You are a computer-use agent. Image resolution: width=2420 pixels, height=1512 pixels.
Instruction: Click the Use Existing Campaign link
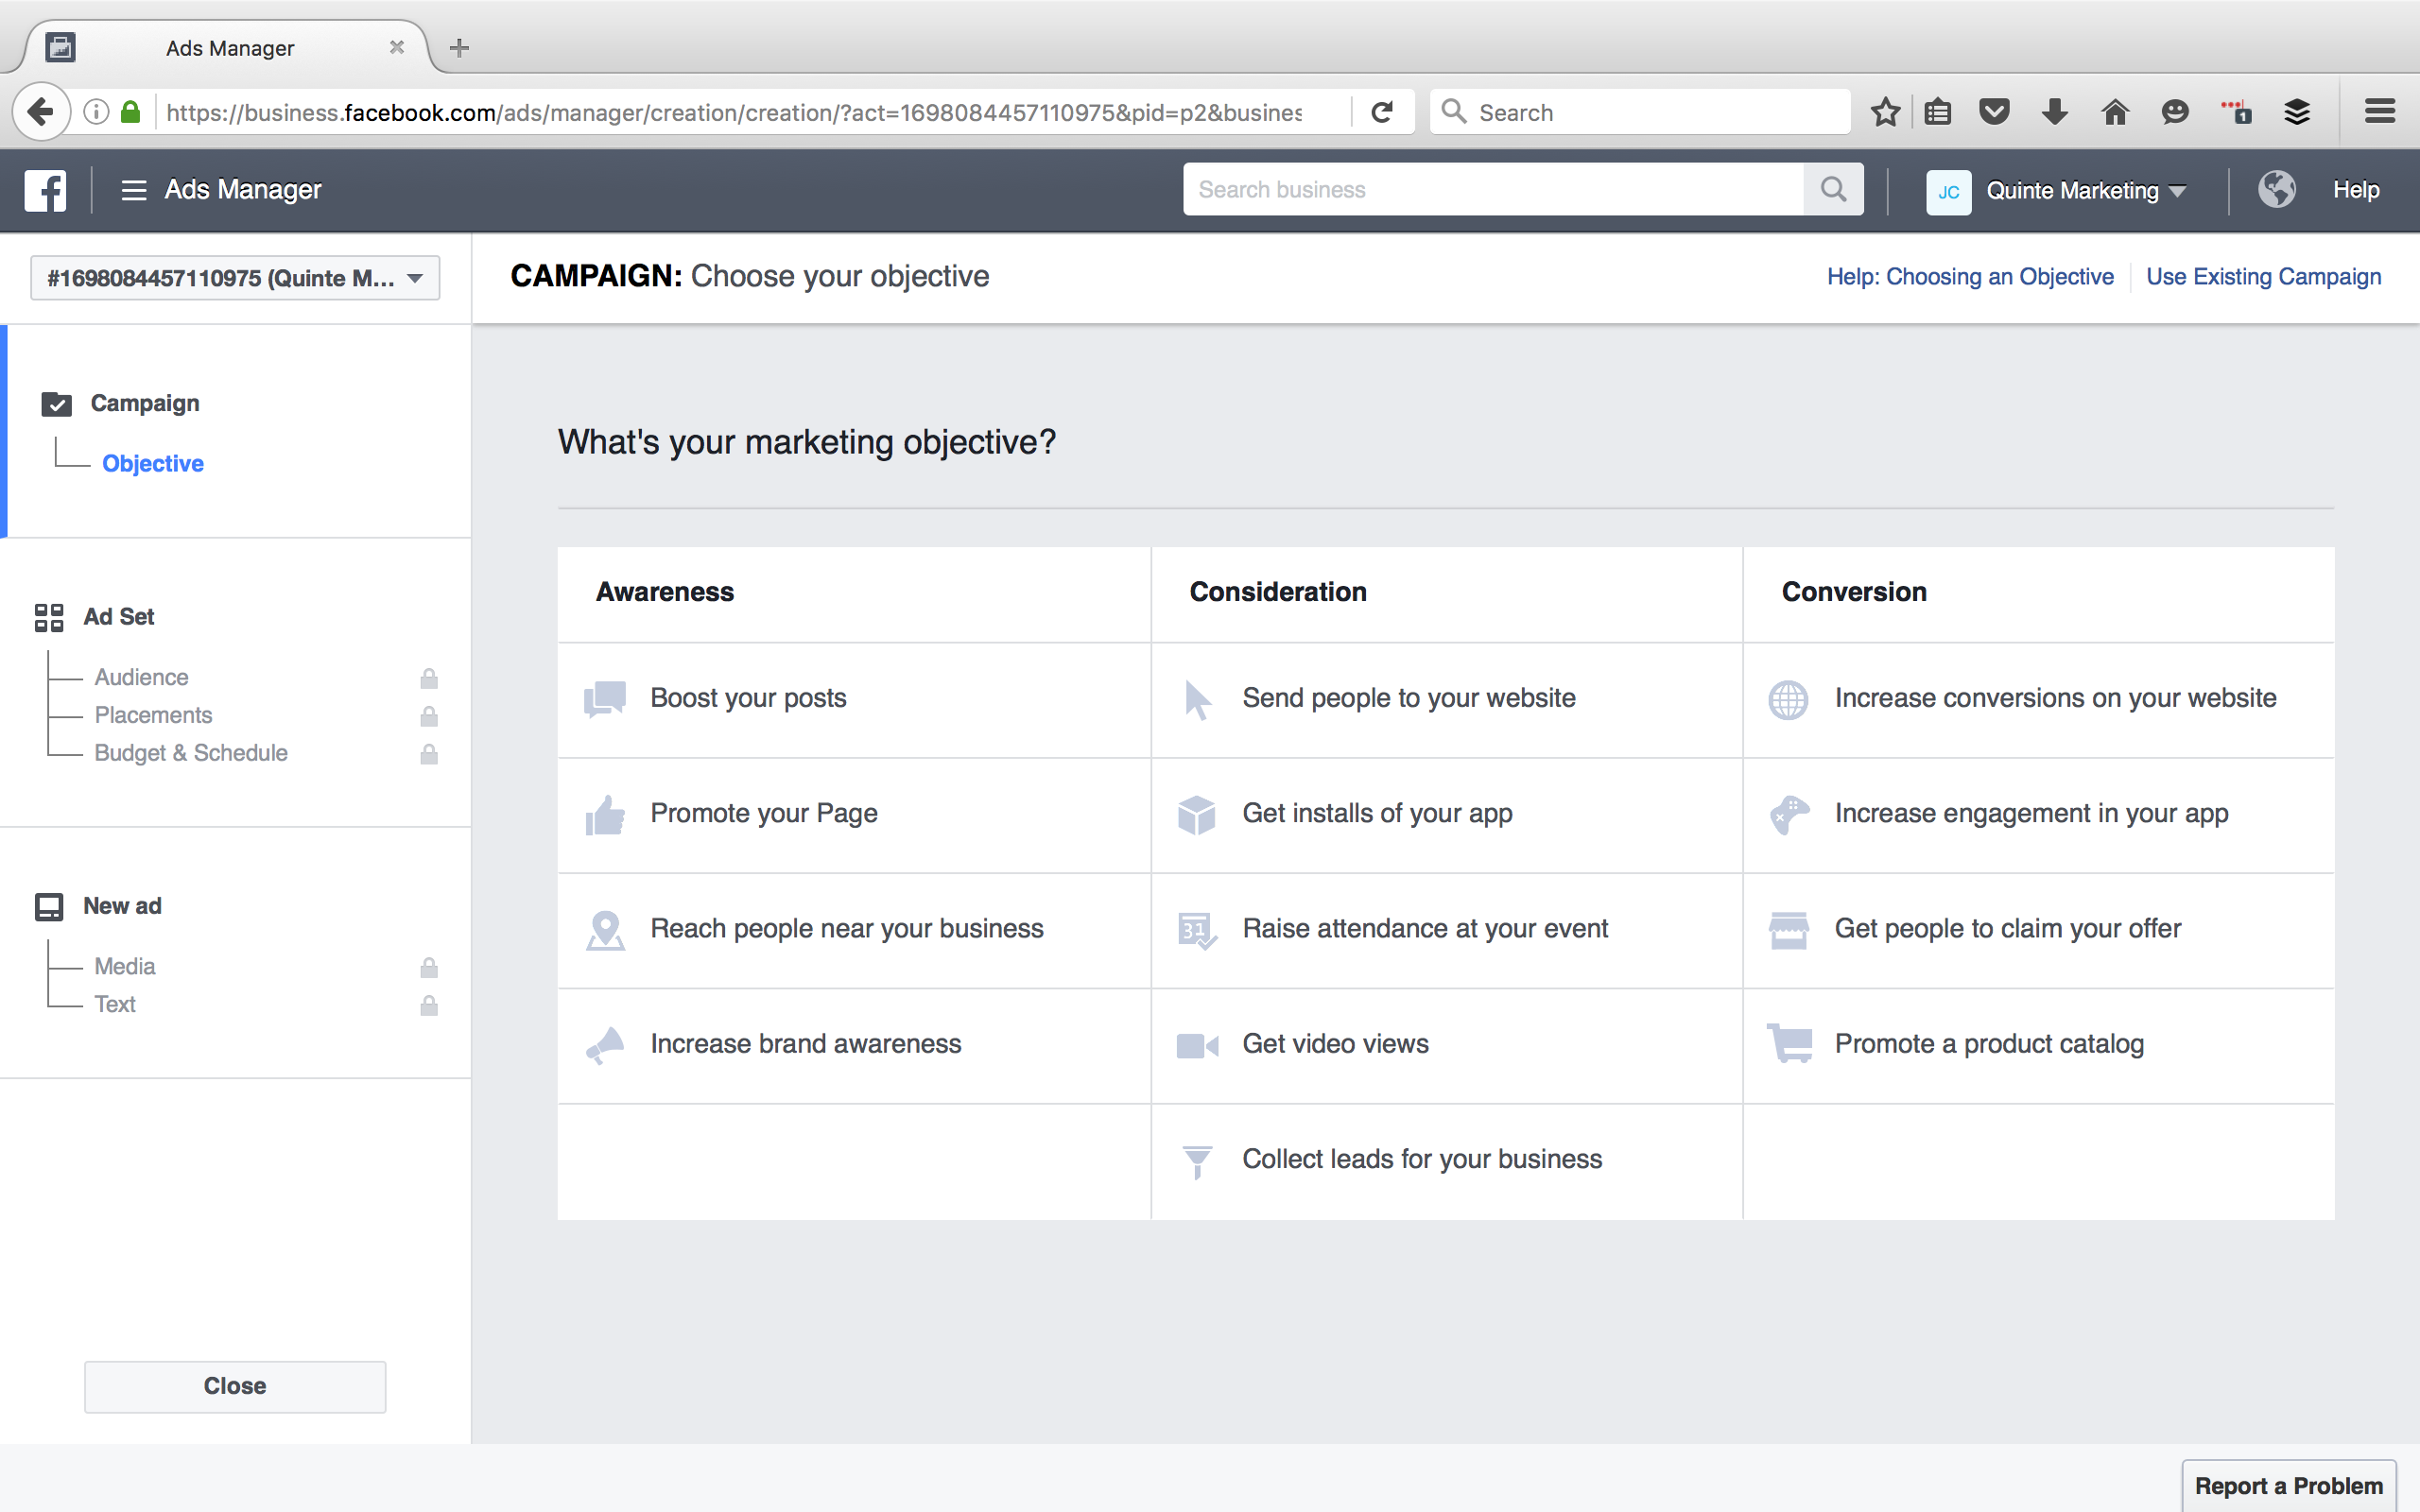point(2263,277)
